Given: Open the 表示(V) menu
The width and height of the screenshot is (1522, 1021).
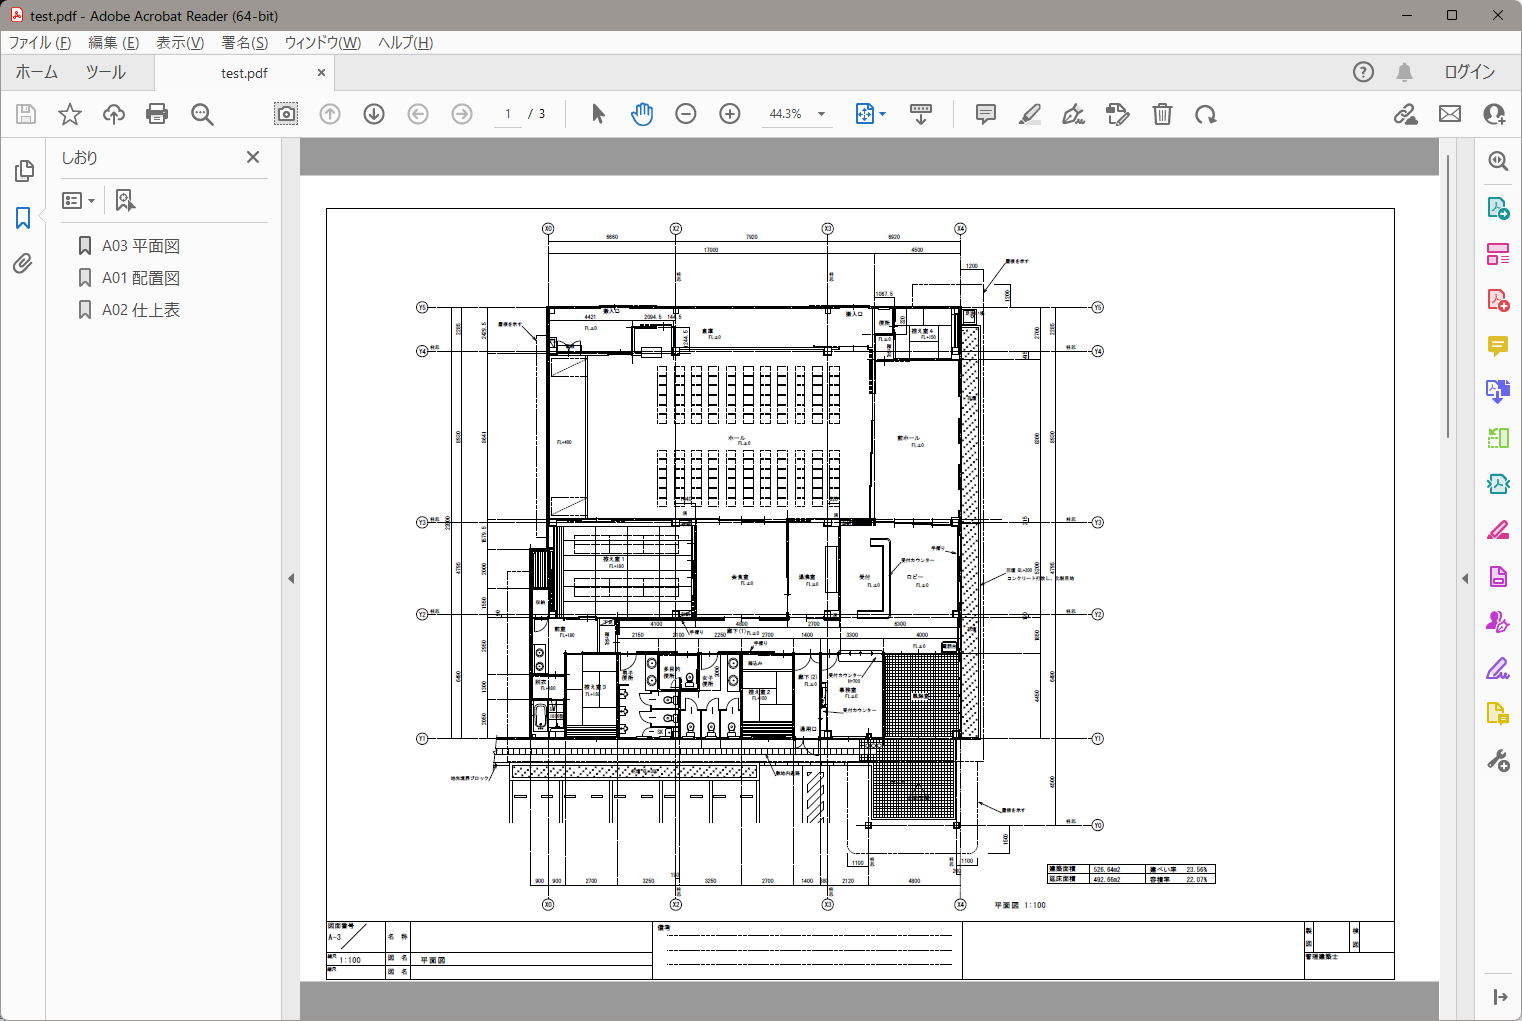Looking at the screenshot, I should (x=180, y=43).
